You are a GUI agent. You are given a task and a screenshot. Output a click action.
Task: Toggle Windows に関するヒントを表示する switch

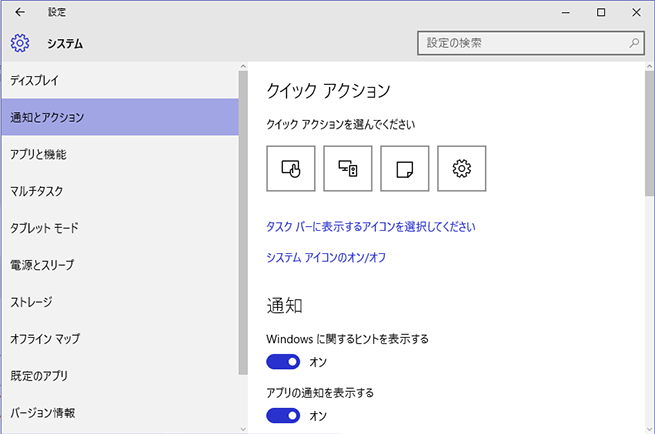tap(283, 362)
